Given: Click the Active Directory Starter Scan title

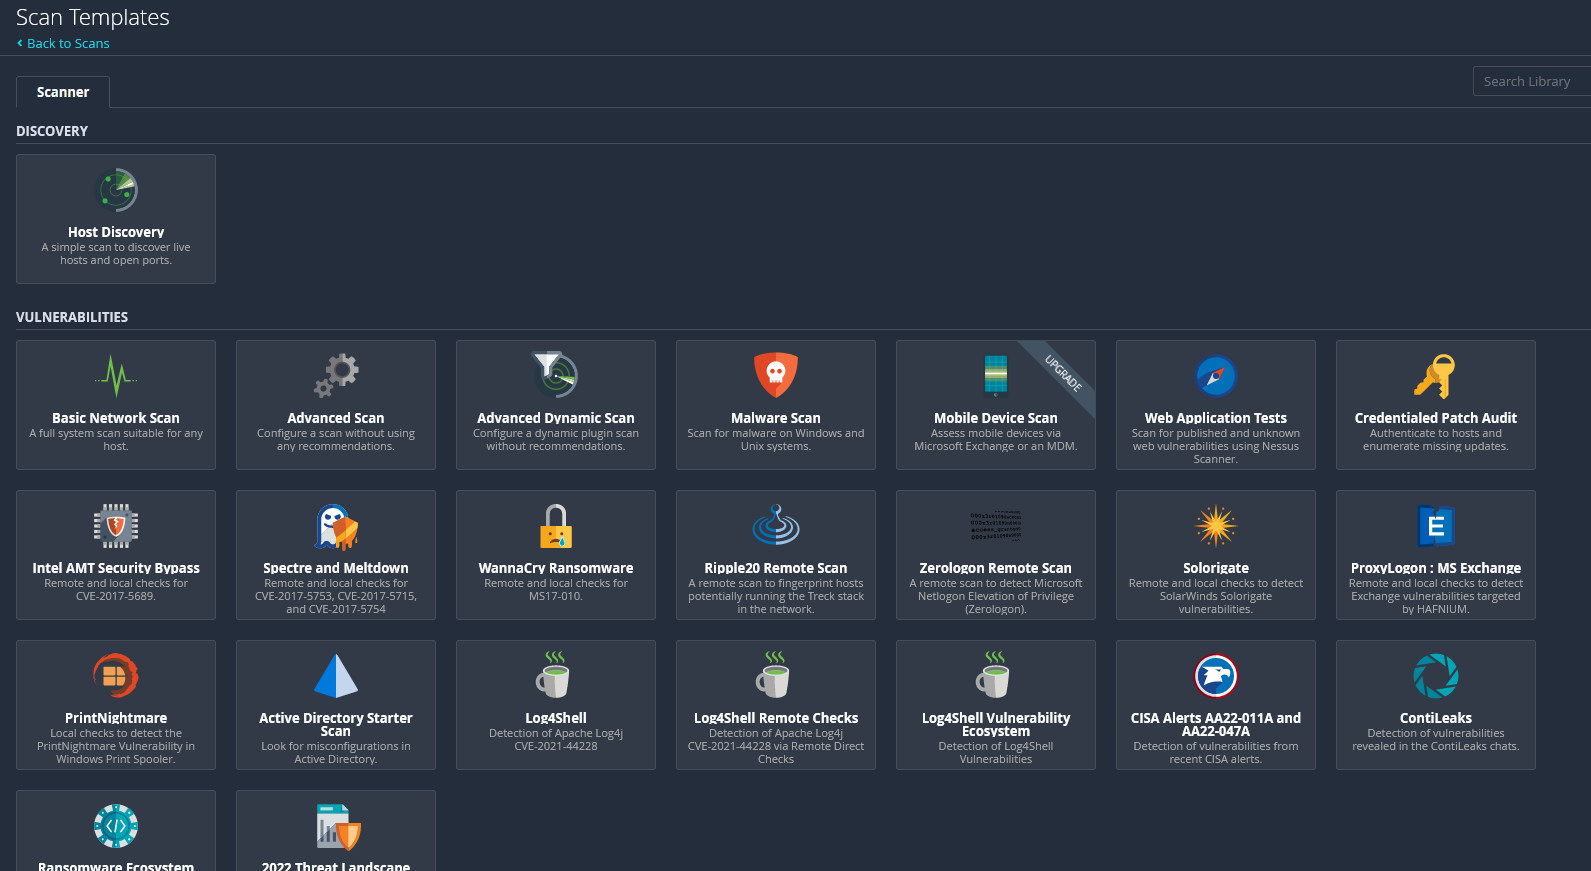Looking at the screenshot, I should [x=336, y=724].
